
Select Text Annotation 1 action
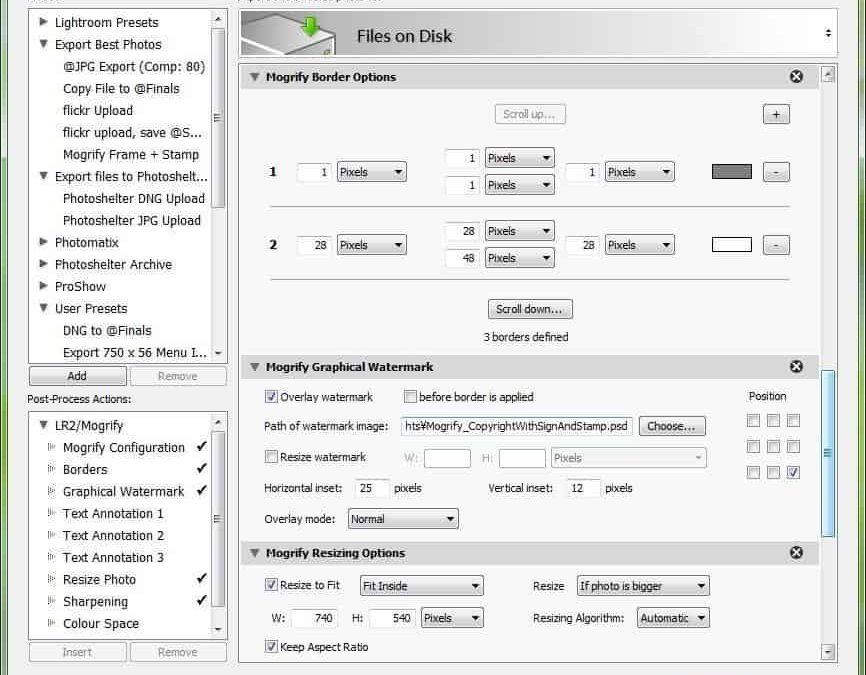tap(113, 513)
